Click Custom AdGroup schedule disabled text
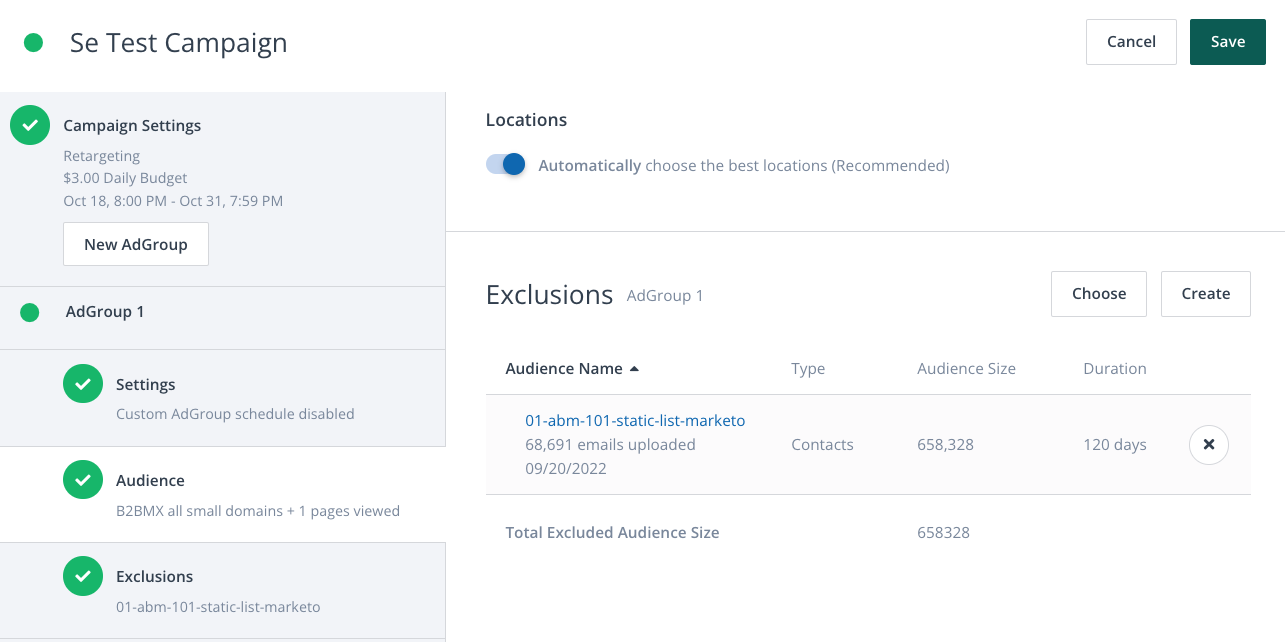The height and width of the screenshot is (642, 1285). [x=235, y=414]
